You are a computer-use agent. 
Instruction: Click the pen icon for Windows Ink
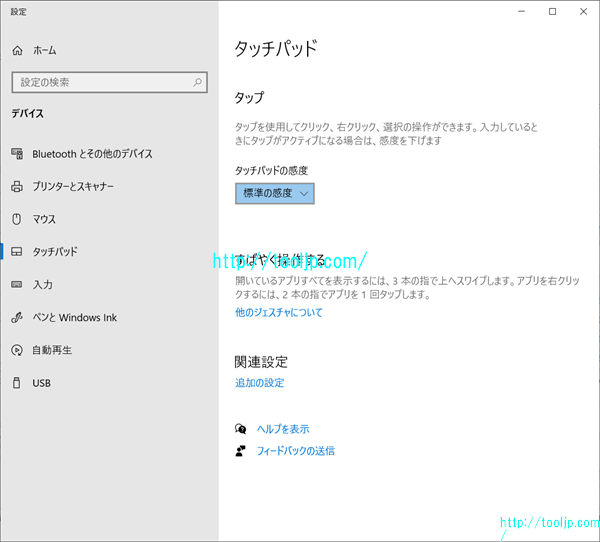click(17, 317)
